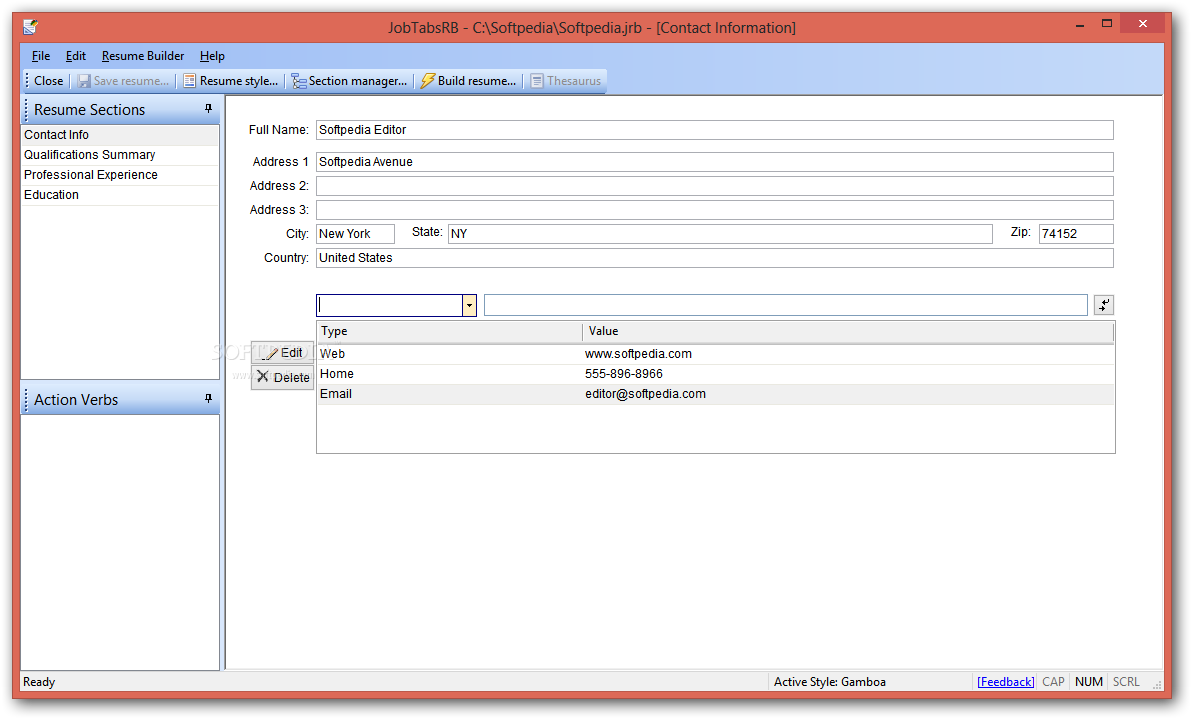Click the Country field with United States
The width and height of the screenshot is (1192, 719).
pyautogui.click(x=715, y=258)
